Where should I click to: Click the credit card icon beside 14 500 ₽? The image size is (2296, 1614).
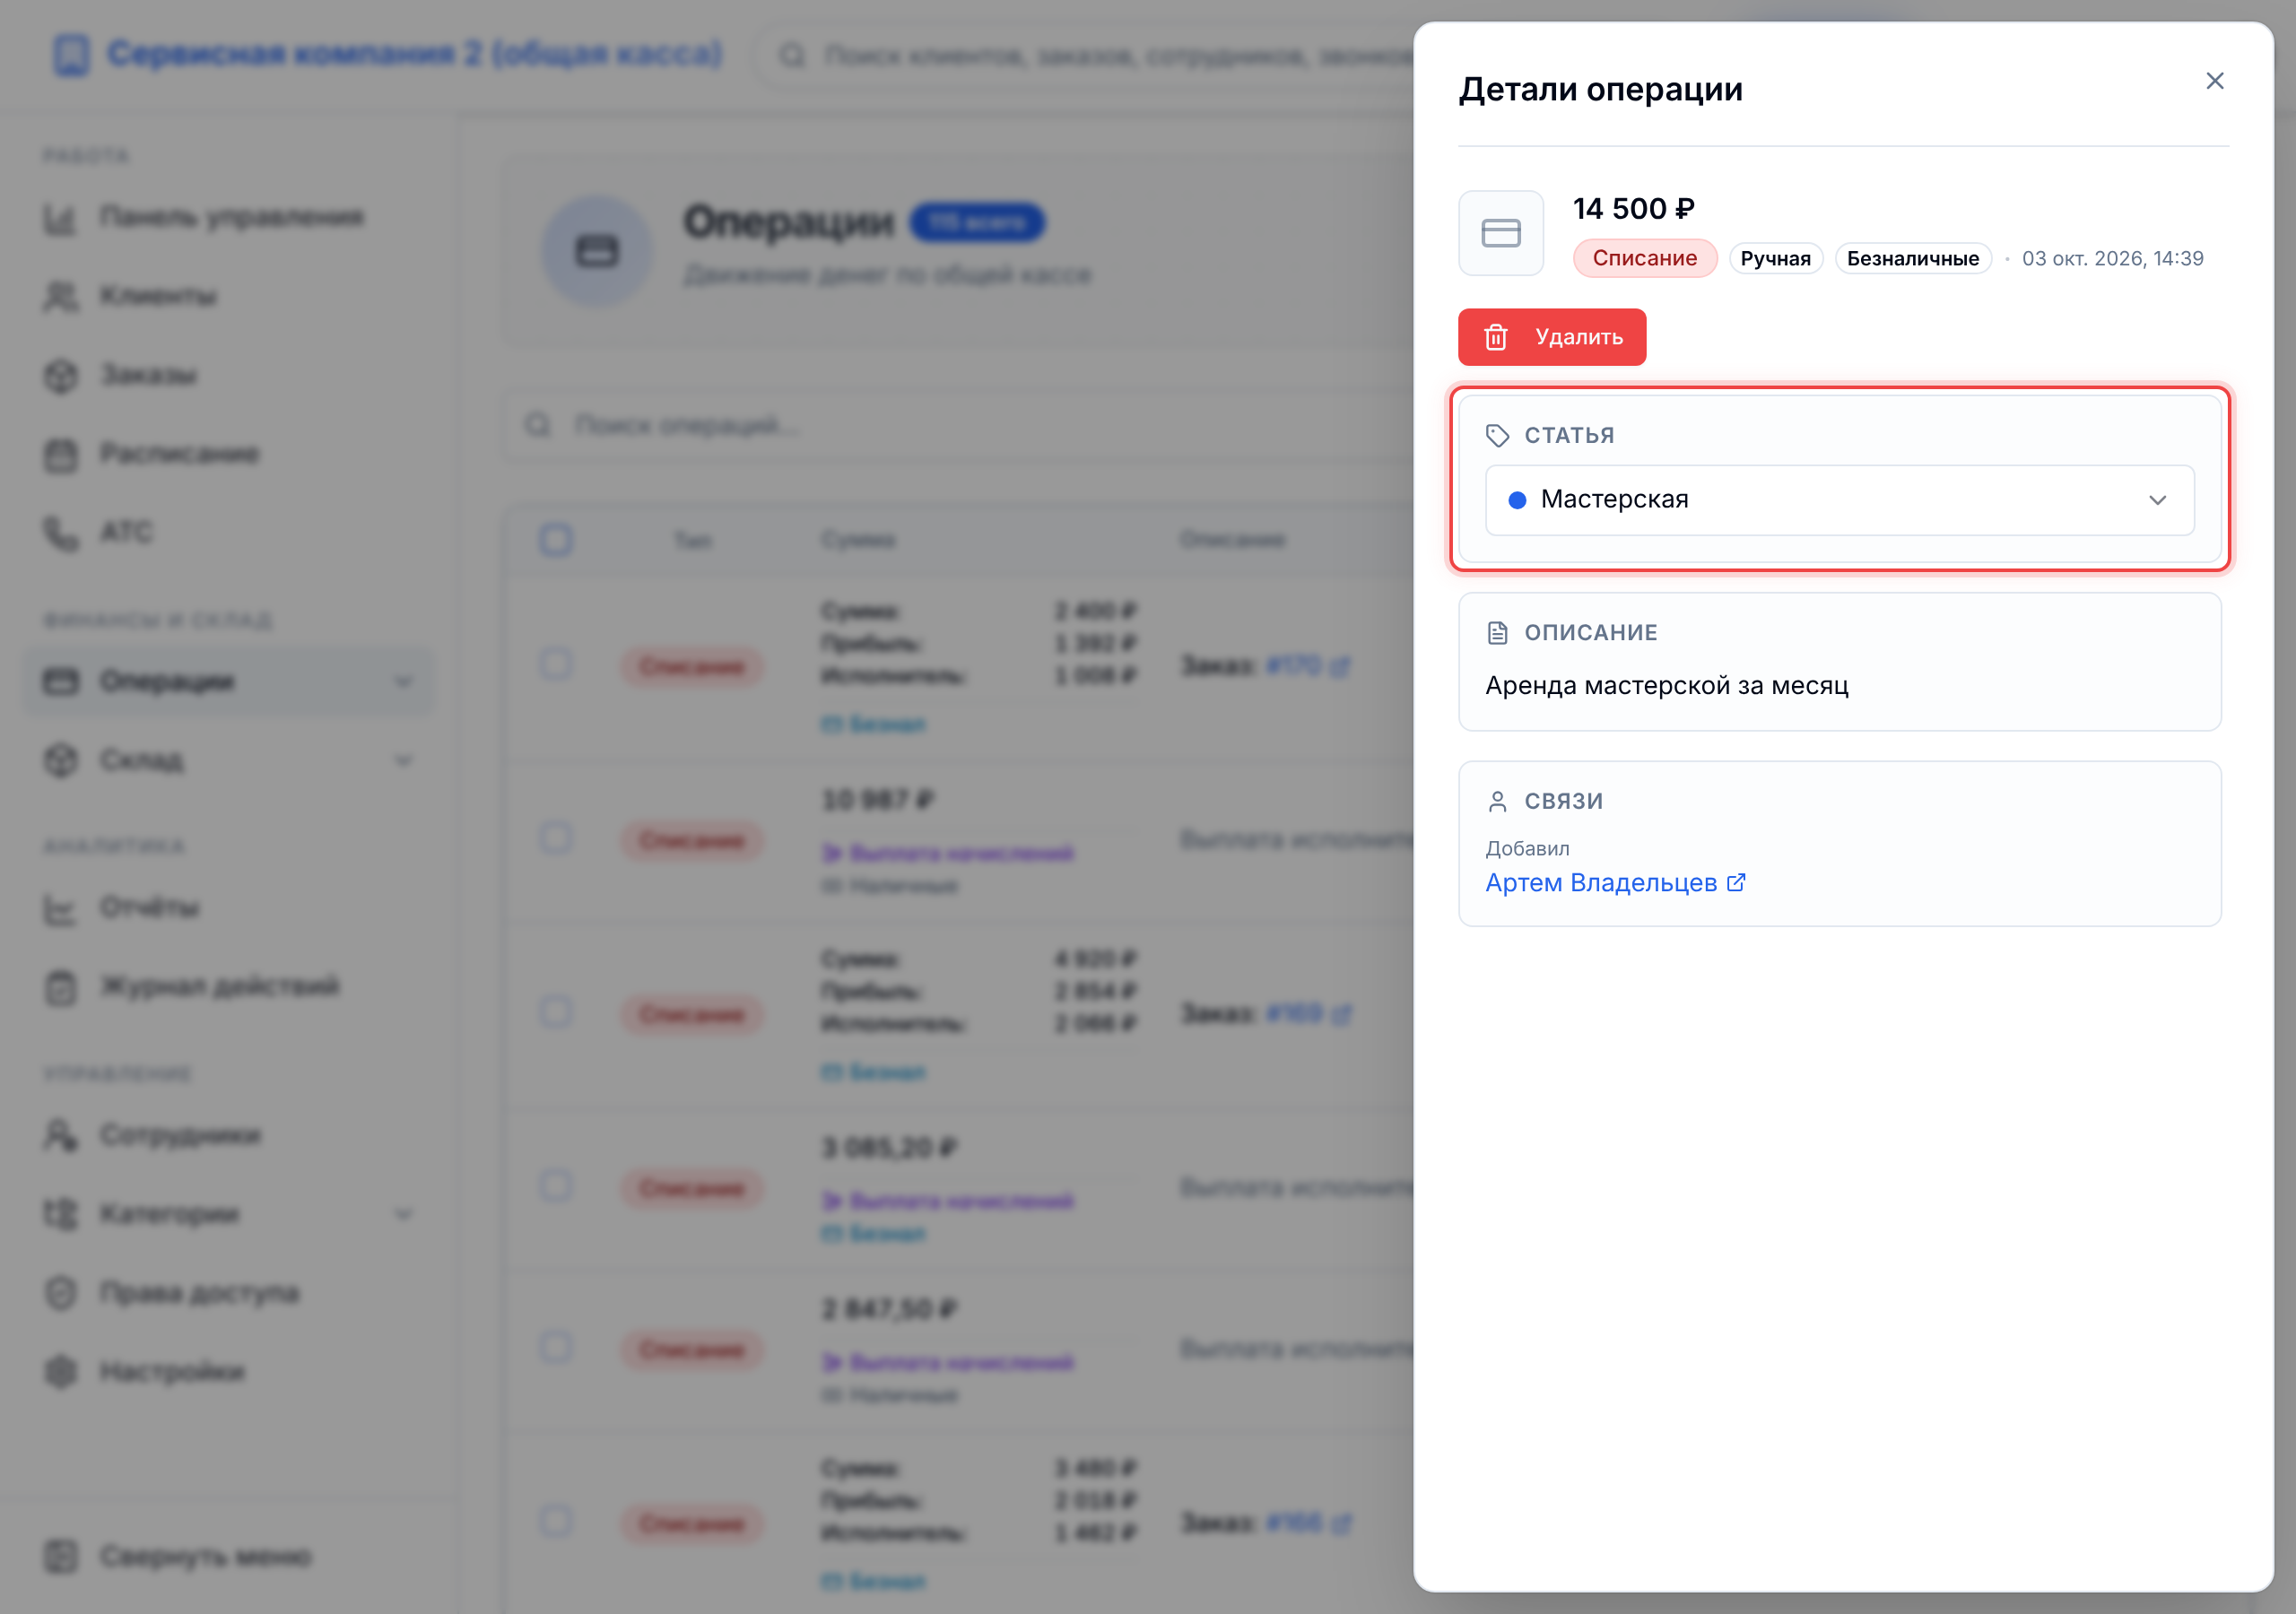(1501, 233)
